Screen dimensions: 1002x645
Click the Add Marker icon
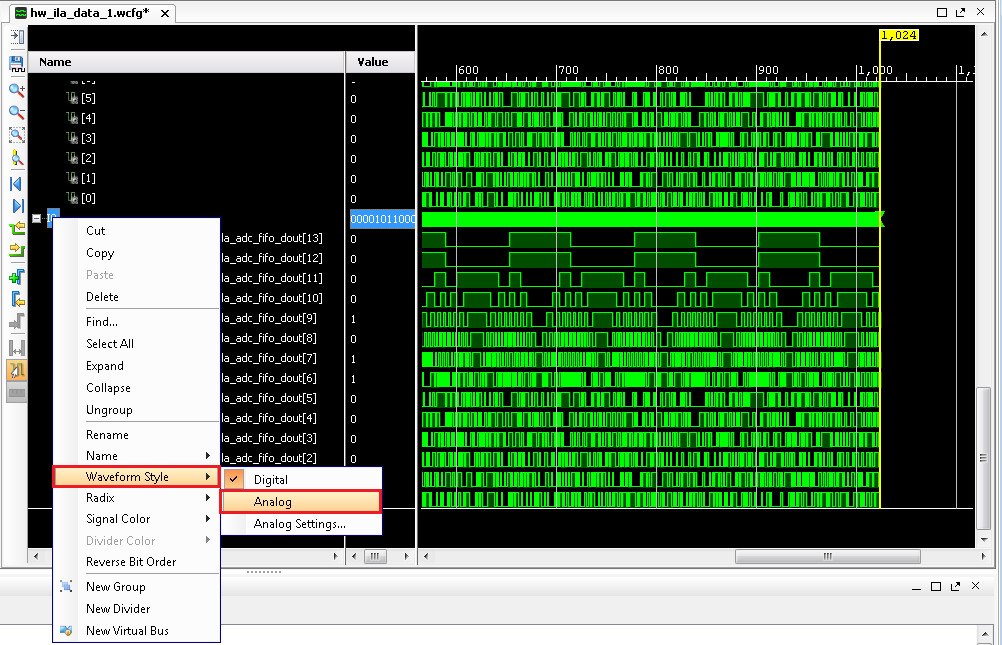coord(17,277)
